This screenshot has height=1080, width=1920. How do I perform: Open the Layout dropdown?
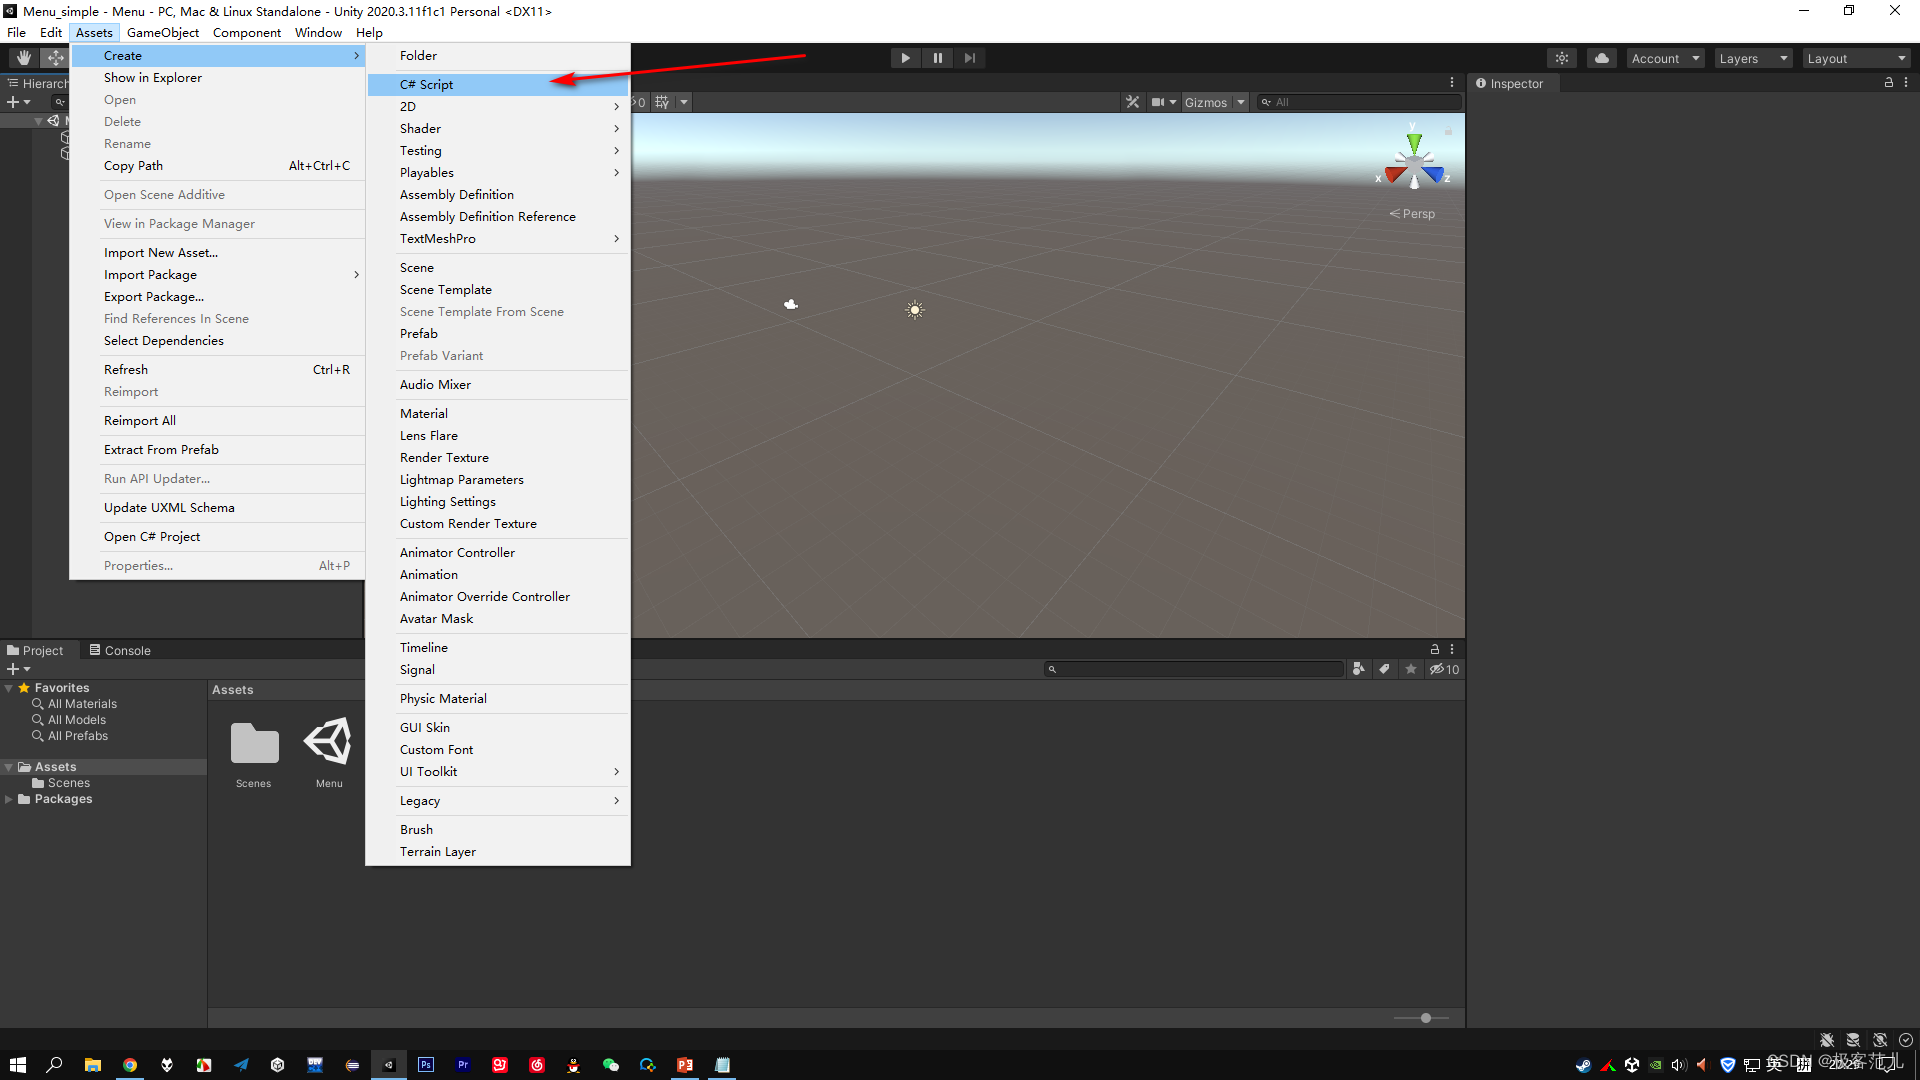(x=1856, y=58)
